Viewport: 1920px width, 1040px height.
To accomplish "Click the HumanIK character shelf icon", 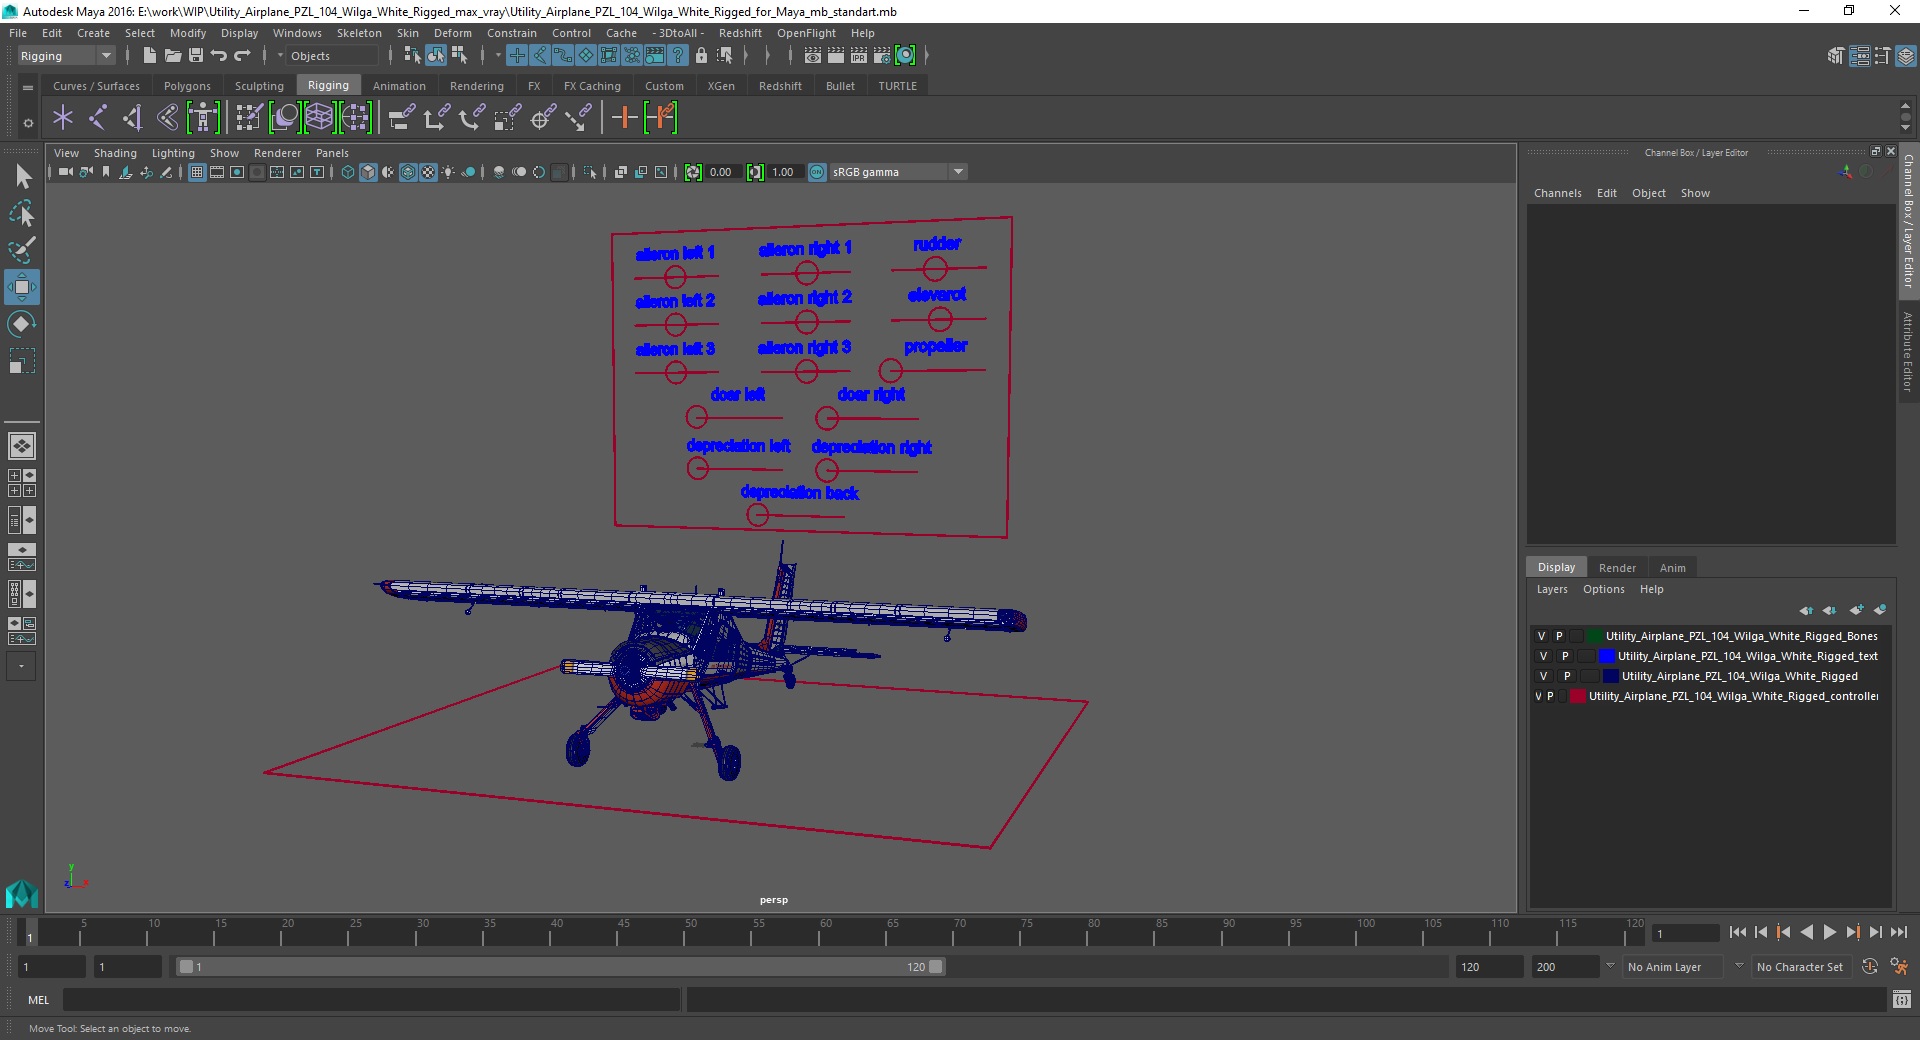I will [x=203, y=118].
